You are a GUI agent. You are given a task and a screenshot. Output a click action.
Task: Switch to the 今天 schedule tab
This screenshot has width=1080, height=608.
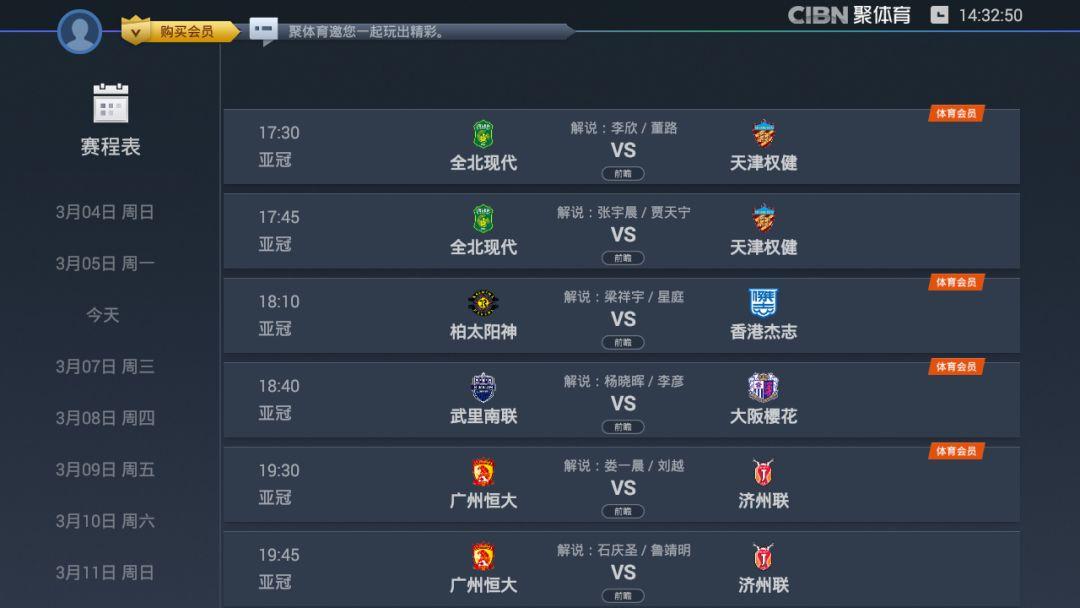click(103, 315)
